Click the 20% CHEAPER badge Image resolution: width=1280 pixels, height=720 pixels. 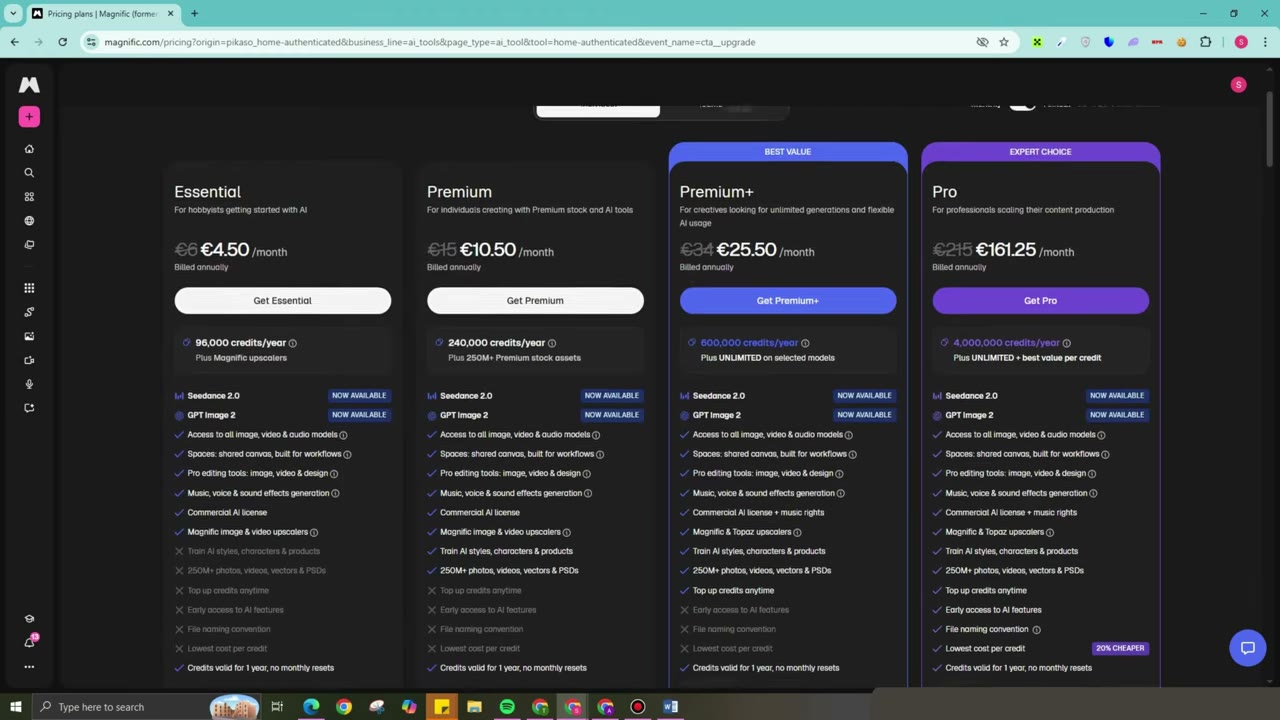1120,648
